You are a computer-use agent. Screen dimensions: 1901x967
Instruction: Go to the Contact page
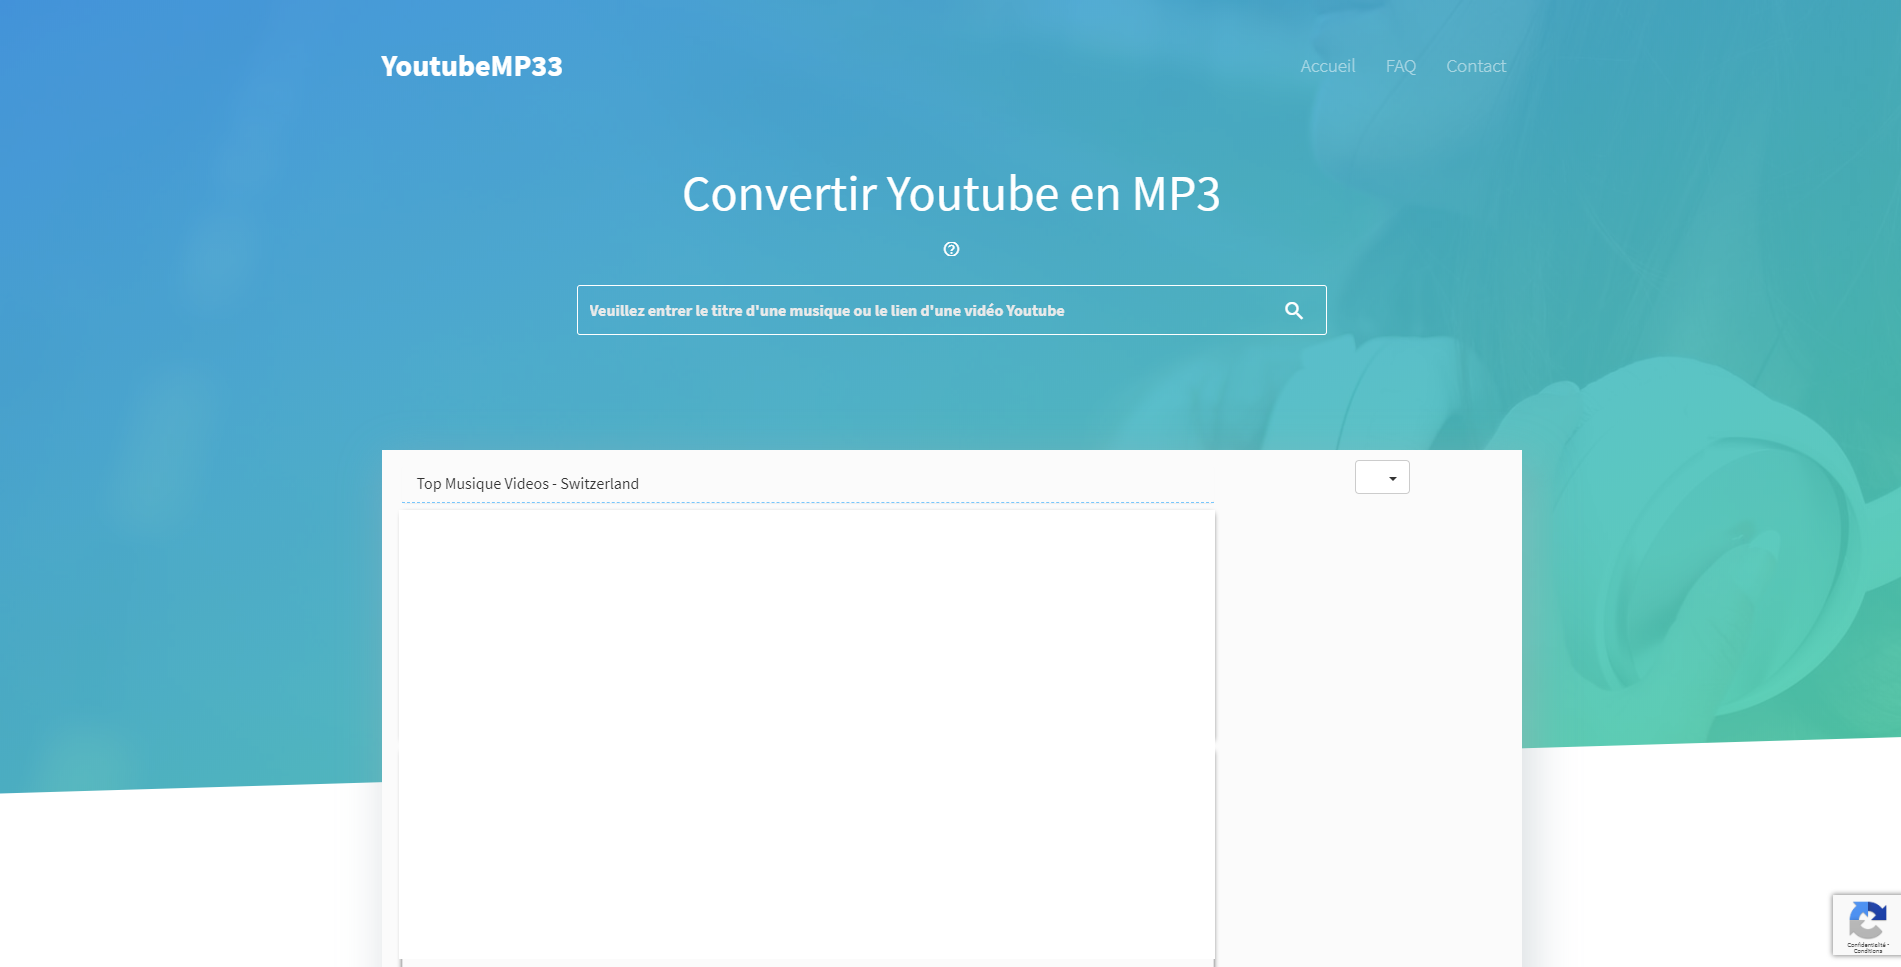pyautogui.click(x=1475, y=66)
